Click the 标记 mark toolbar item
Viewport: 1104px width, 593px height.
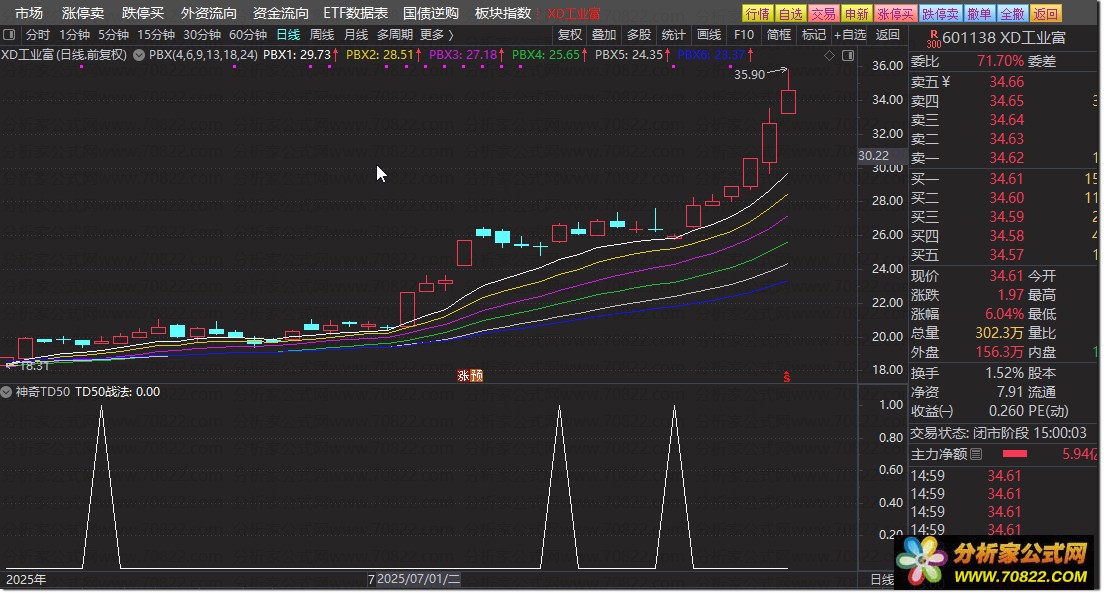[x=813, y=35]
